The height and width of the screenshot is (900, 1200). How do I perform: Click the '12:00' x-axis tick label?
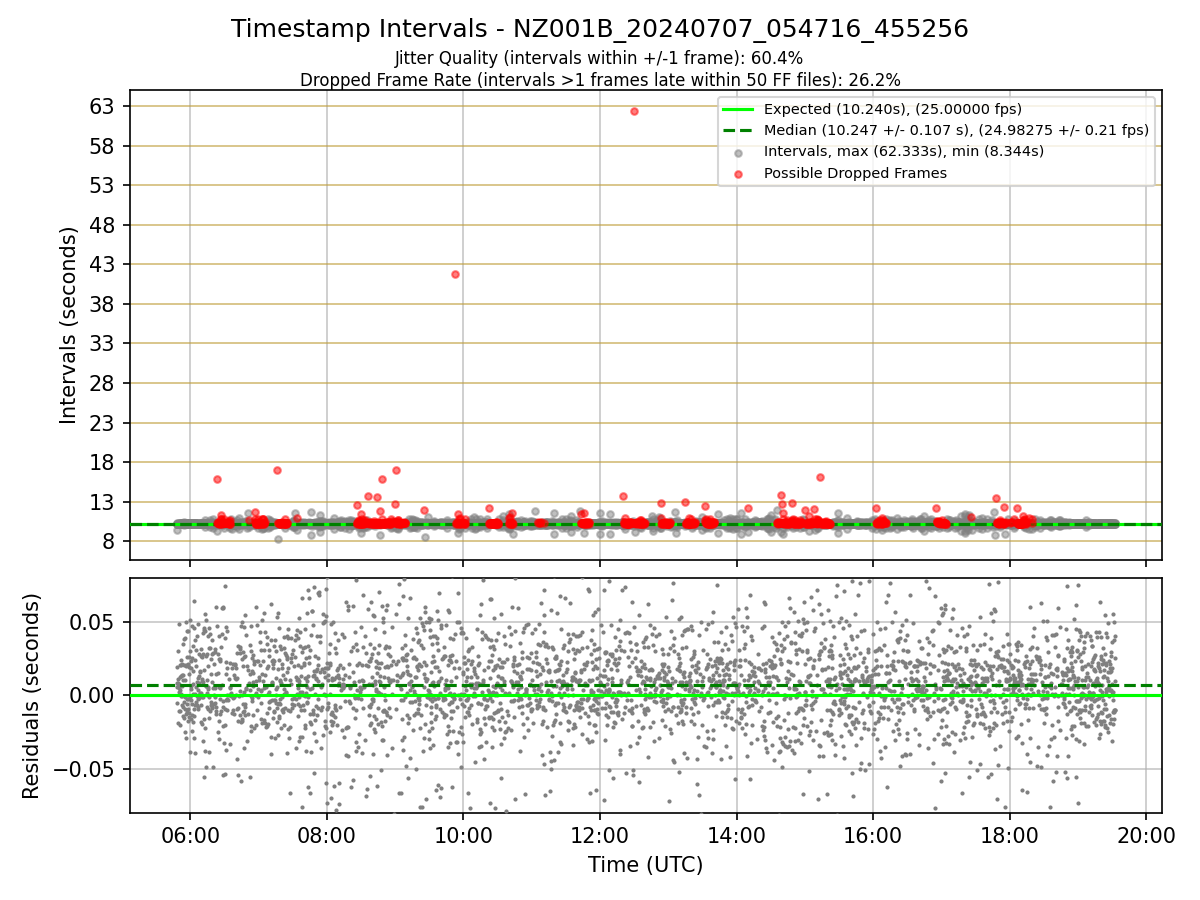pos(599,833)
